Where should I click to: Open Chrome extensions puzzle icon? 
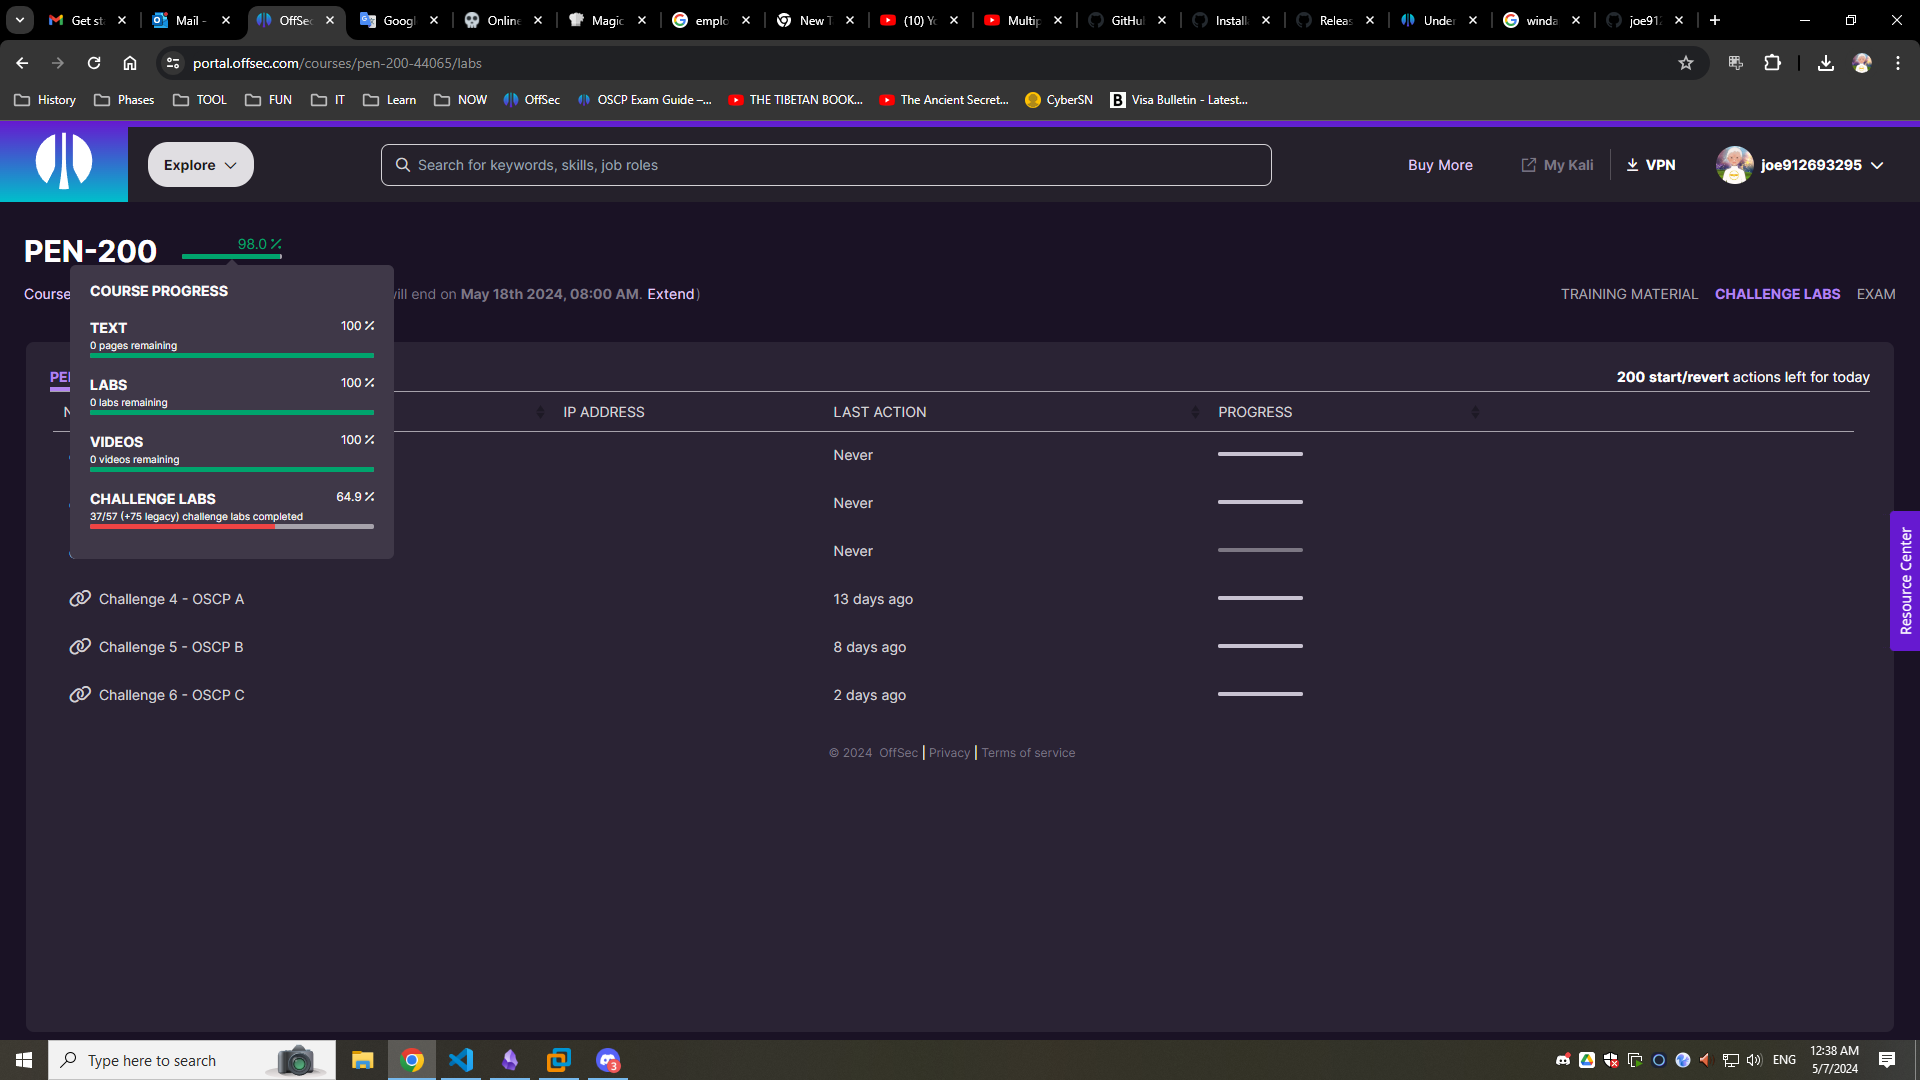[x=1772, y=63]
